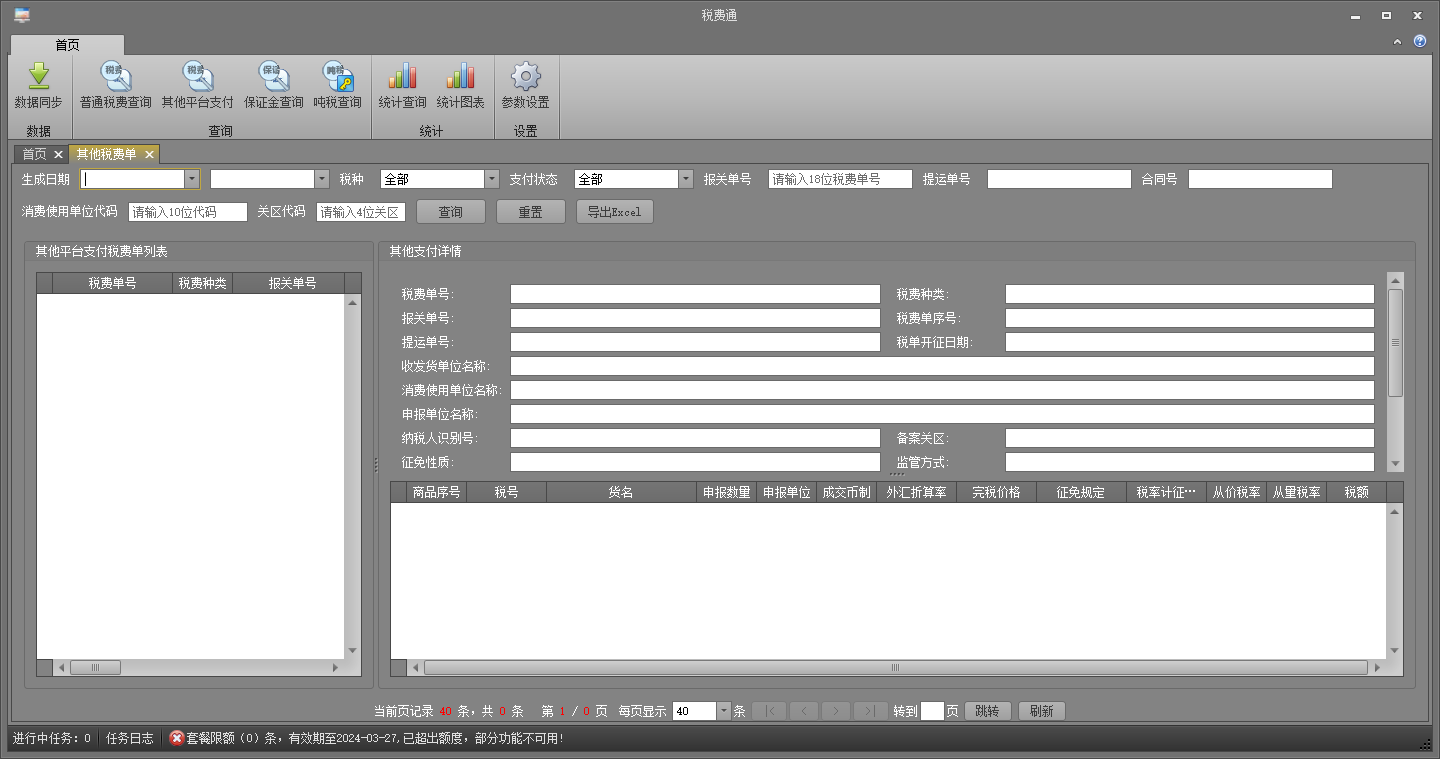Screen dimensions: 1440x759
Task: Close the 其他税费单 tab
Action: 149,154
